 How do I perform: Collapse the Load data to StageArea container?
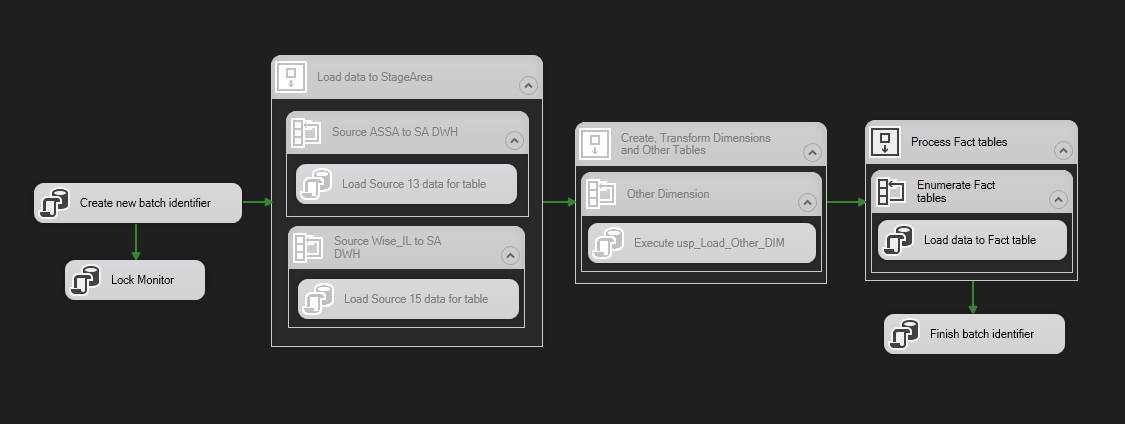(x=526, y=86)
